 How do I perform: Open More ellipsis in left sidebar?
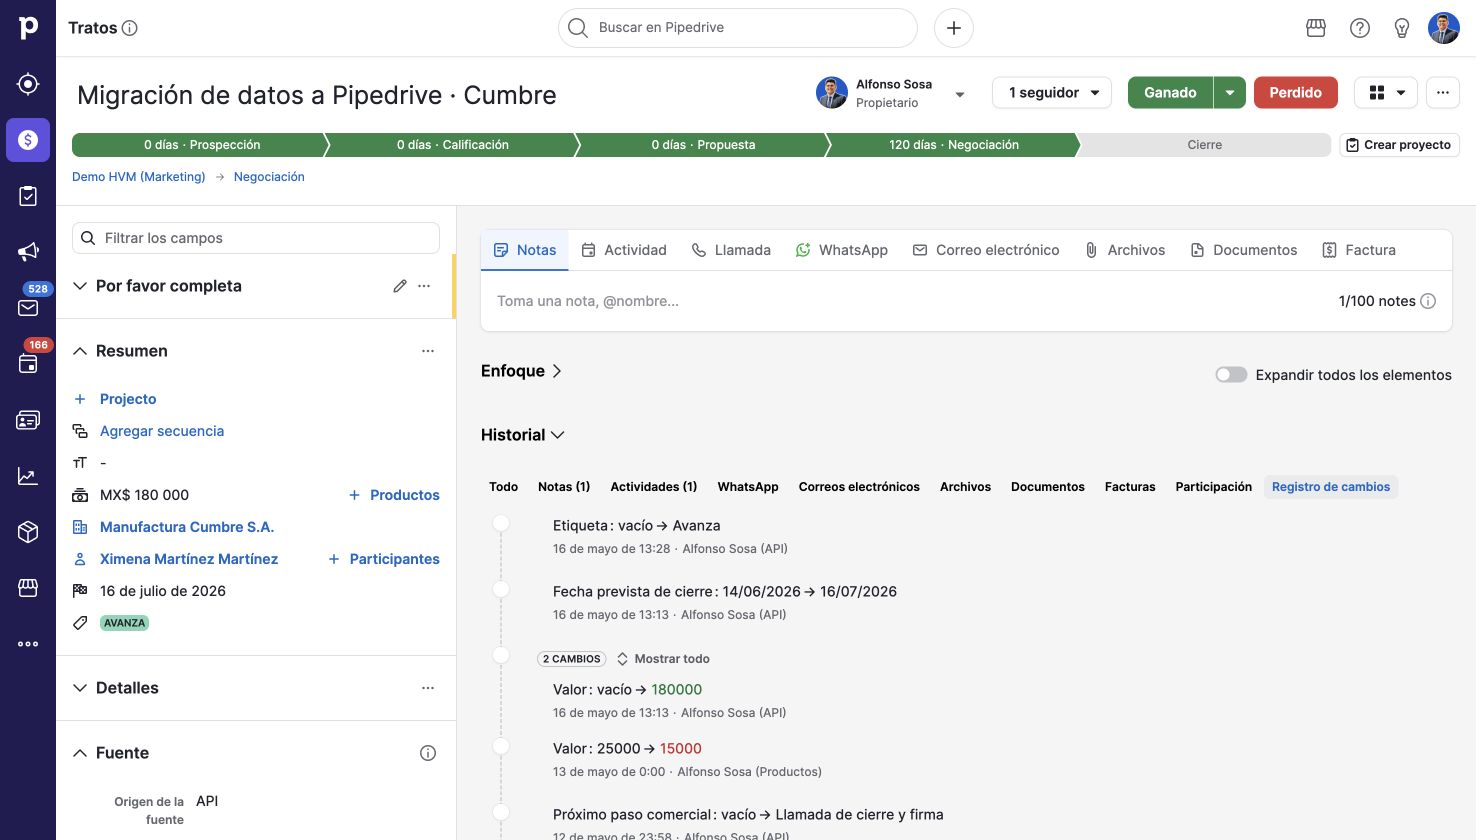28,644
